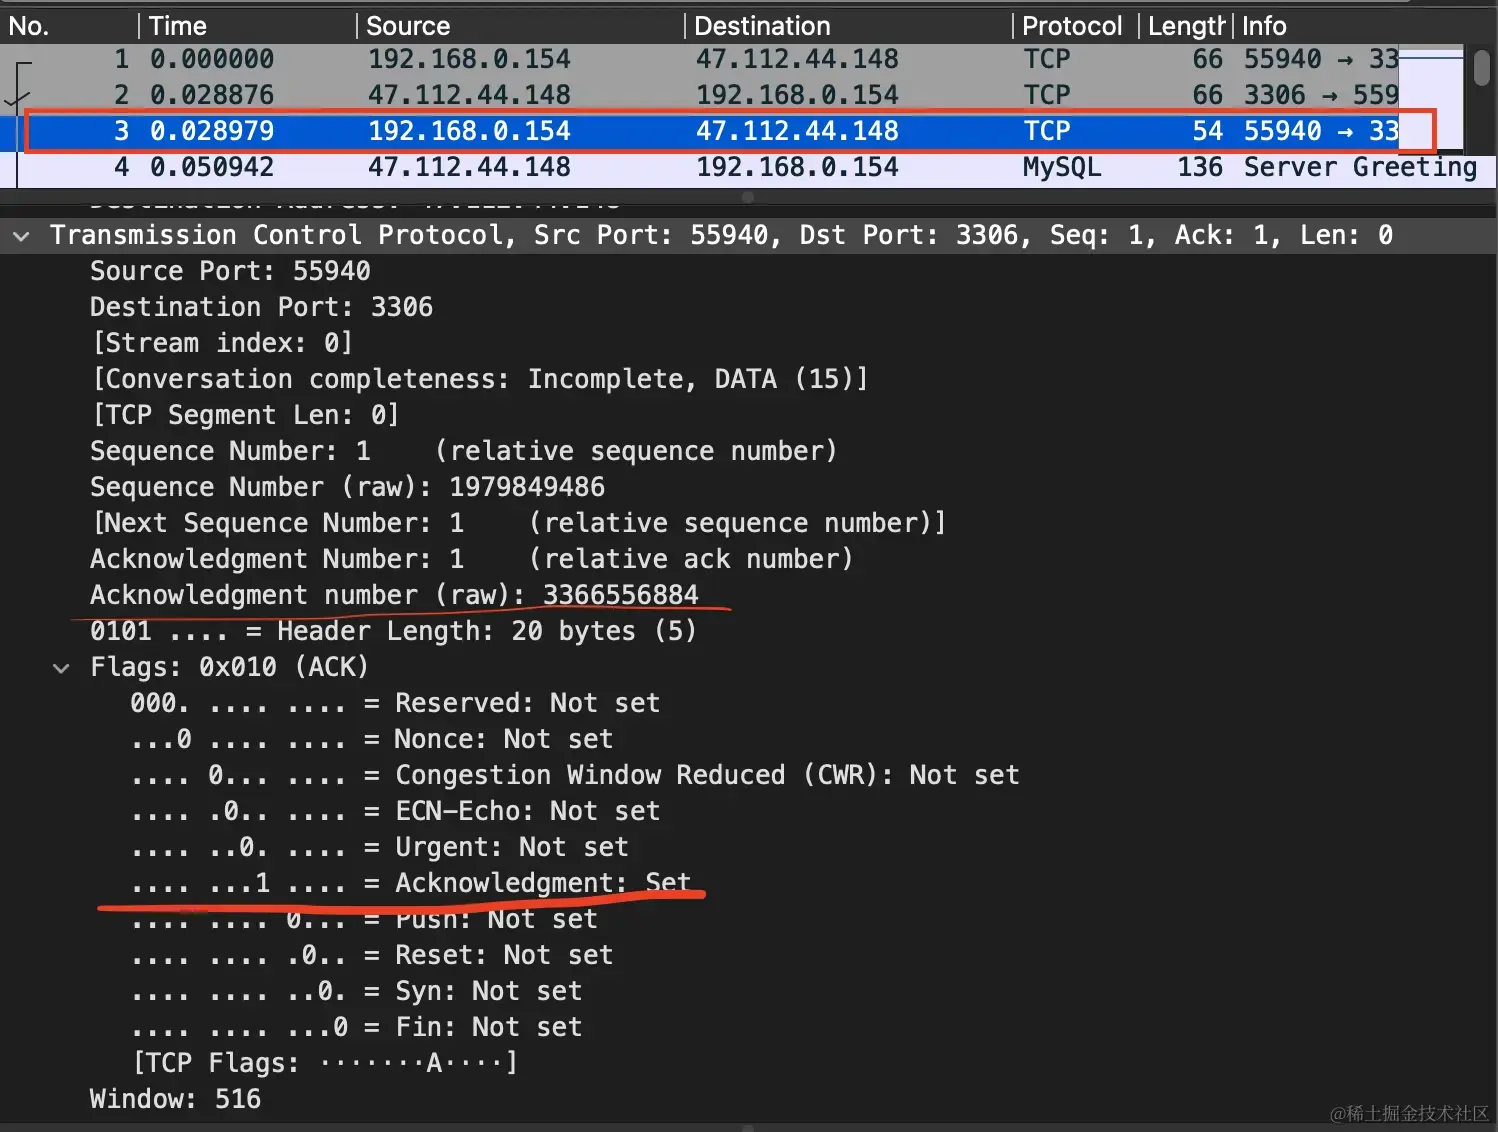This screenshot has width=1498, height=1132.
Task: Click the MySQL protocol cell in packet 4
Action: click(1062, 167)
